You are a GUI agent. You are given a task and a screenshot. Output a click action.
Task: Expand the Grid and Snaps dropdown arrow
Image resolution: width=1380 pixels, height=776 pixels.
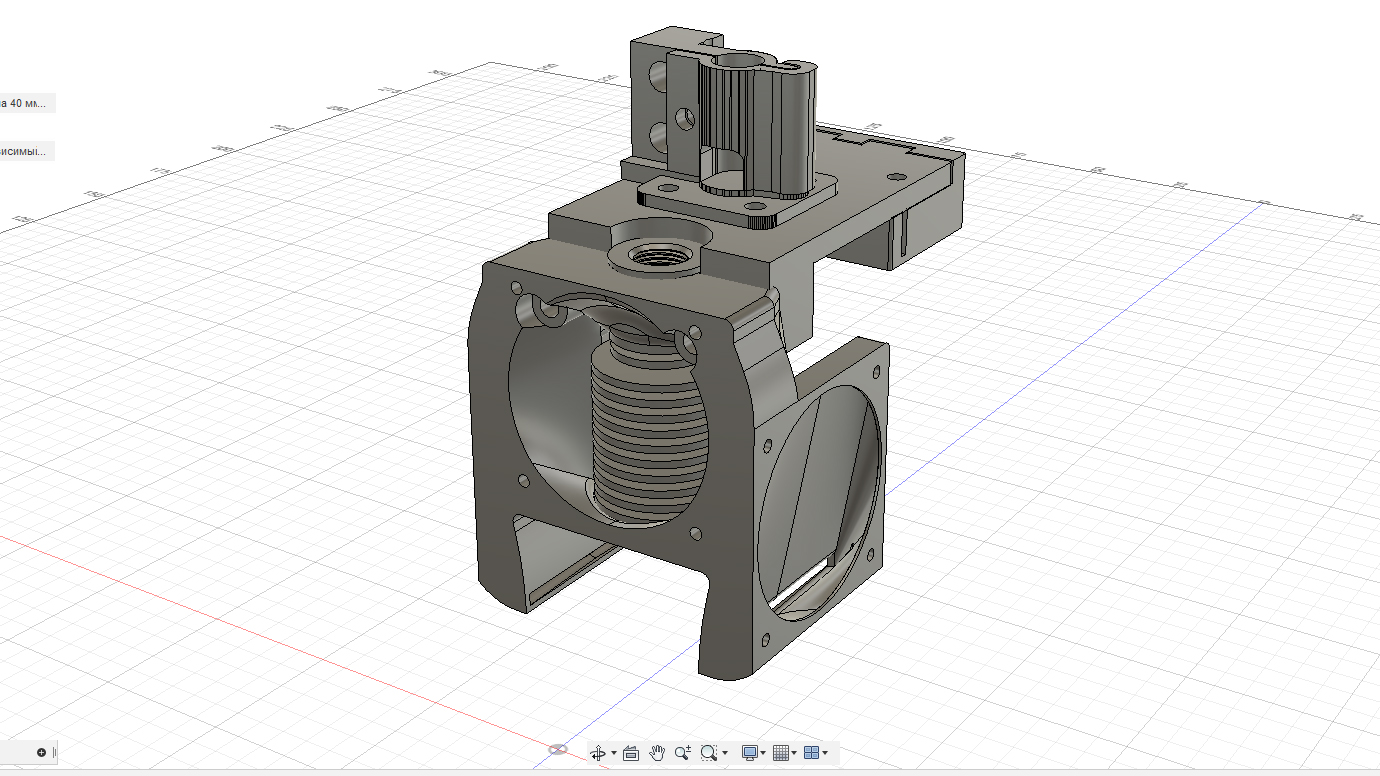point(794,753)
